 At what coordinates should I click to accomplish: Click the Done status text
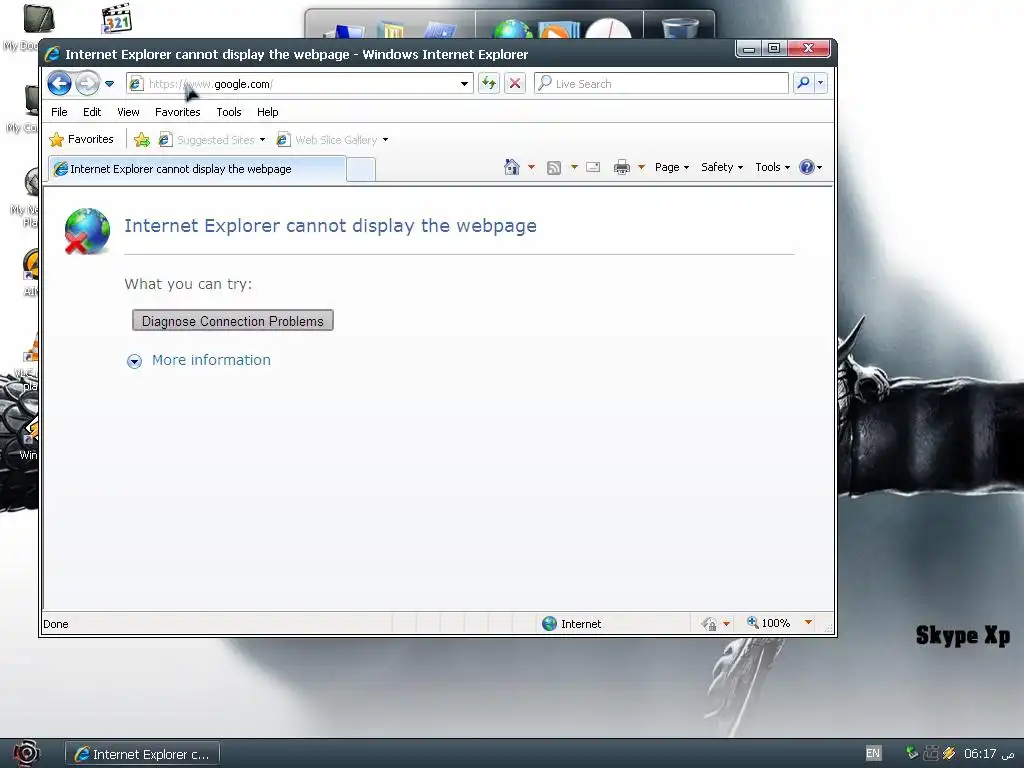[56, 624]
